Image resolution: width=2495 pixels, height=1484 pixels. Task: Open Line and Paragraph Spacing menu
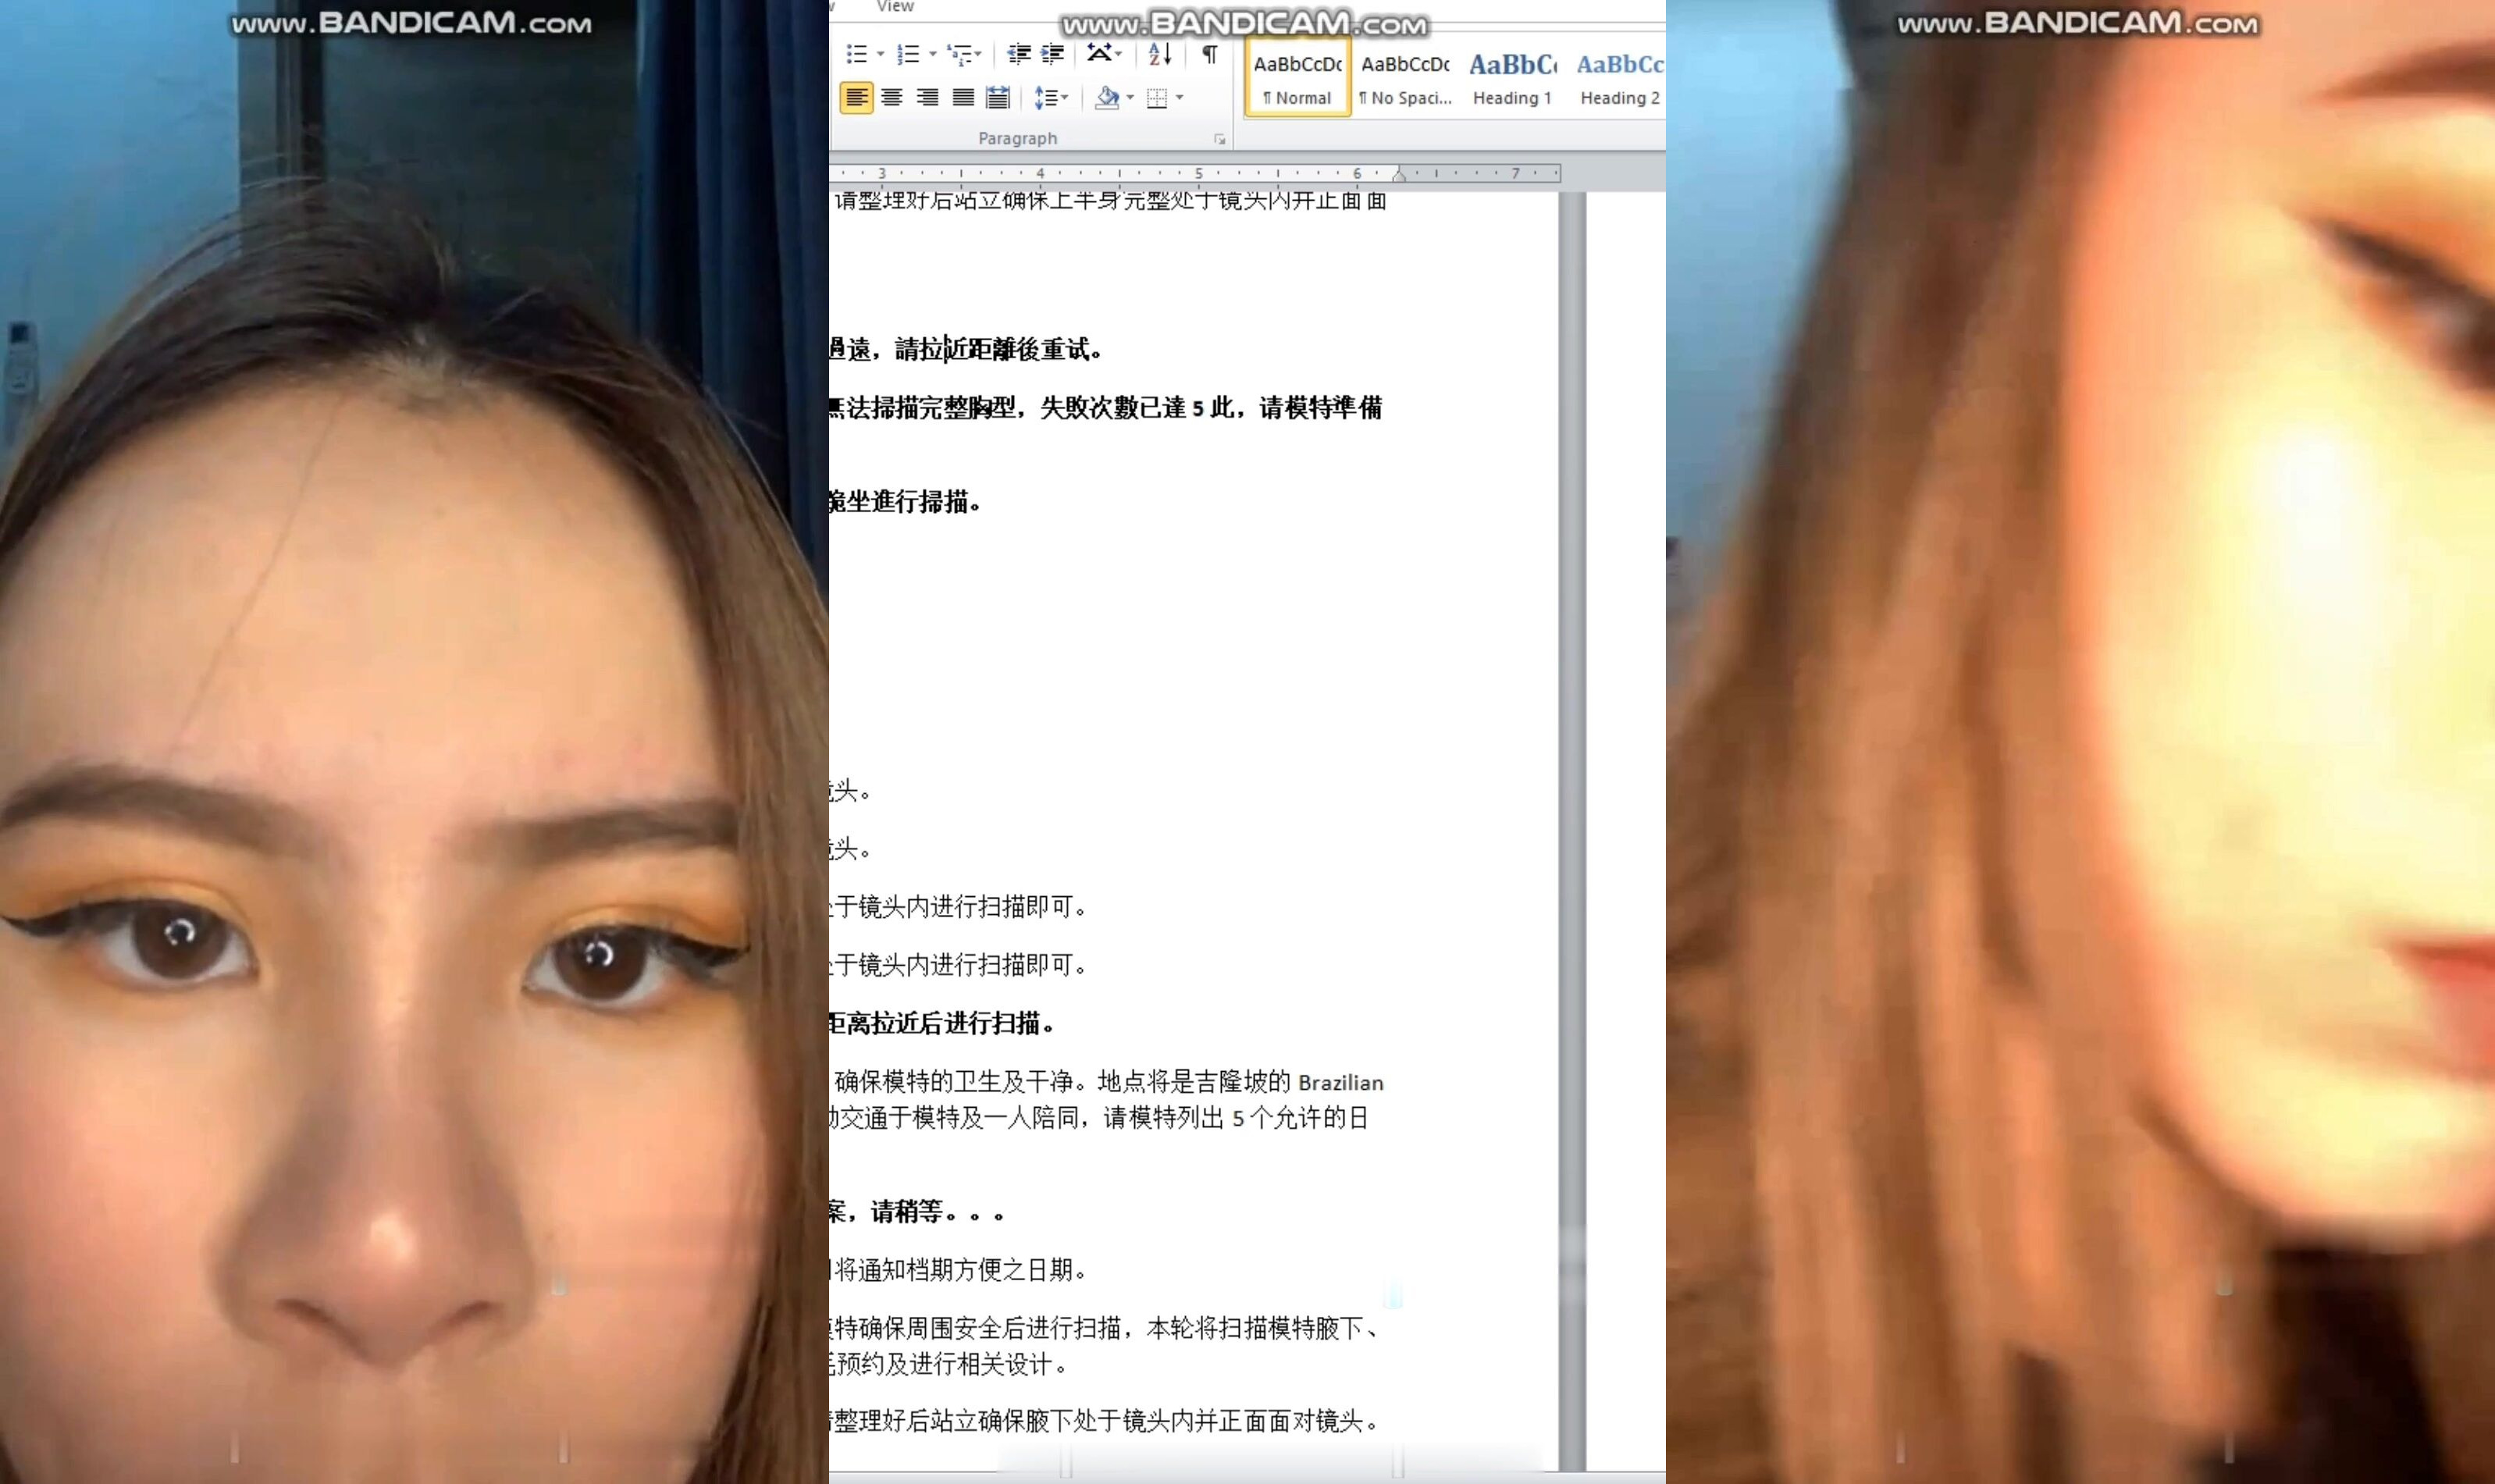[x=1051, y=97]
